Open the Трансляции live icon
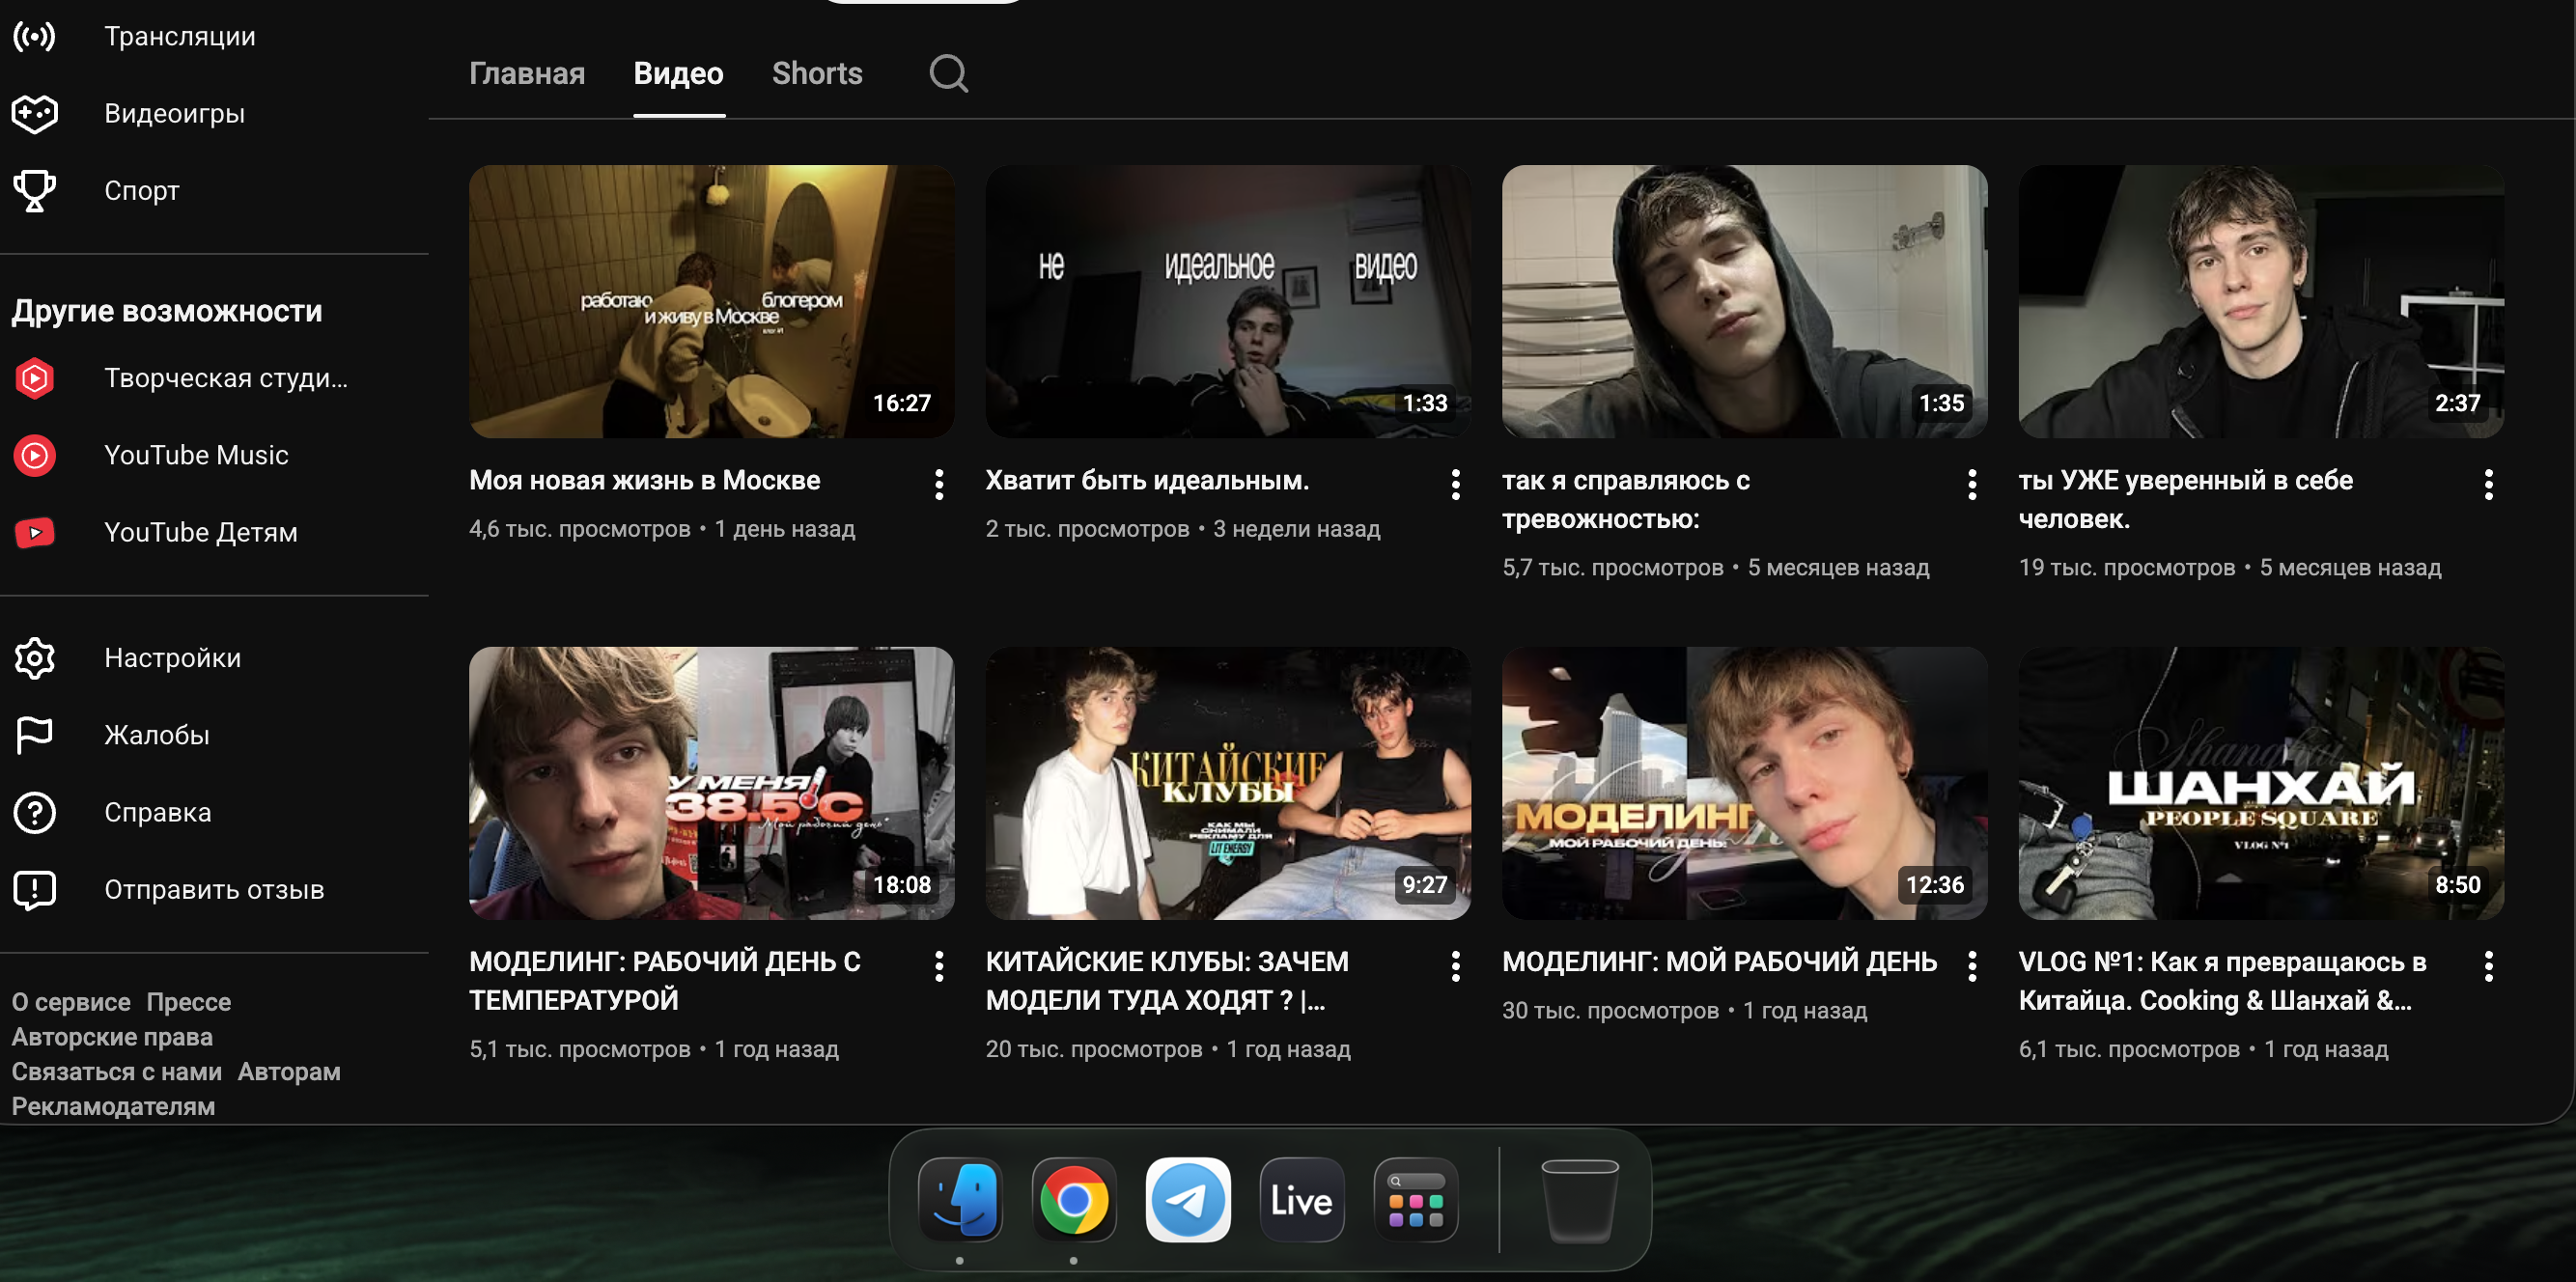Screen dimensions: 2576x1282 35,37
